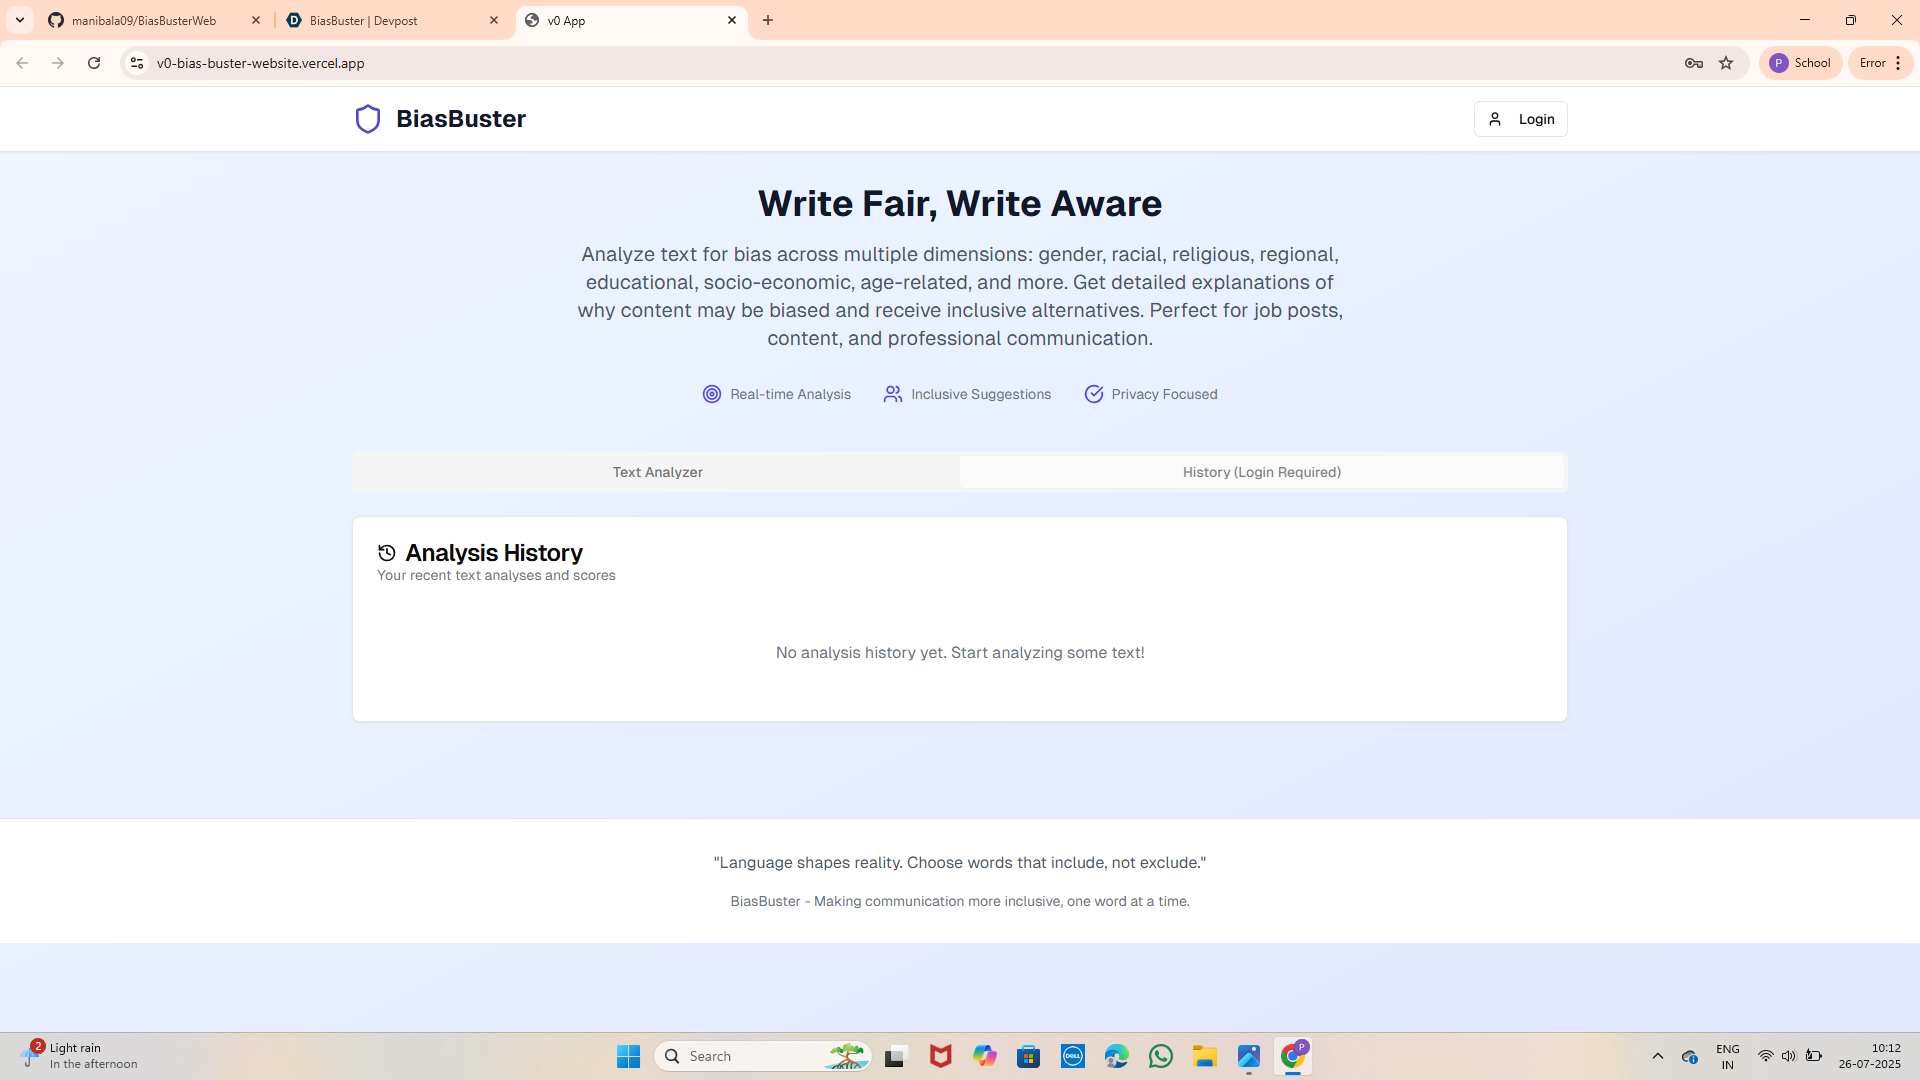View site information icon in address bar
The image size is (1920, 1080).
tap(137, 63)
